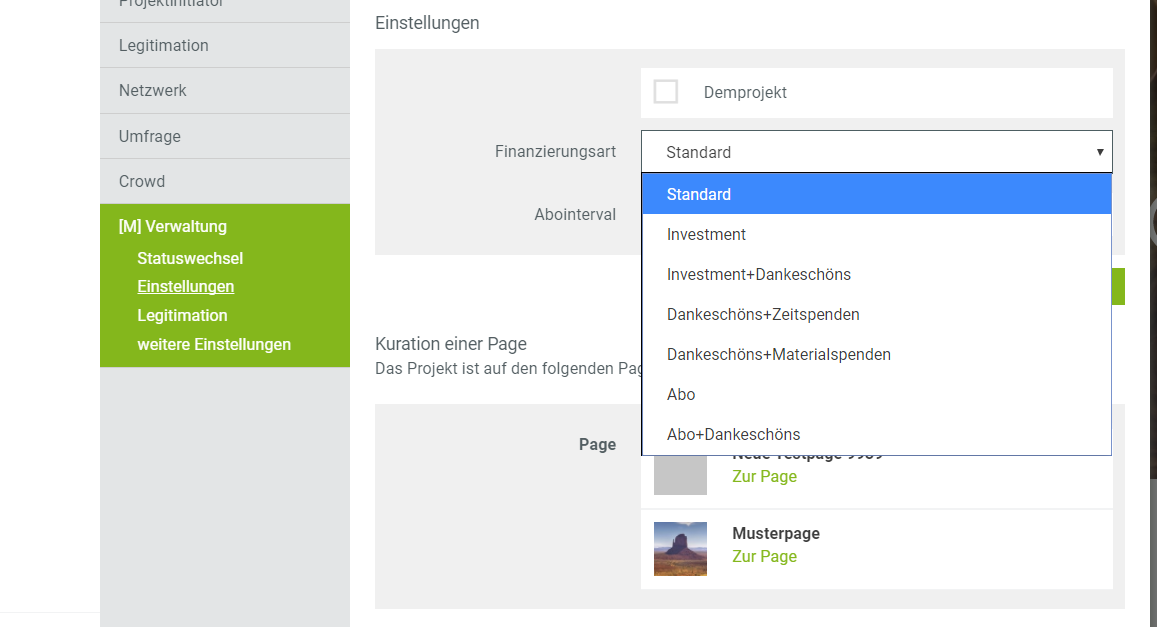Open Legitimation in the sidebar menu

(x=164, y=45)
